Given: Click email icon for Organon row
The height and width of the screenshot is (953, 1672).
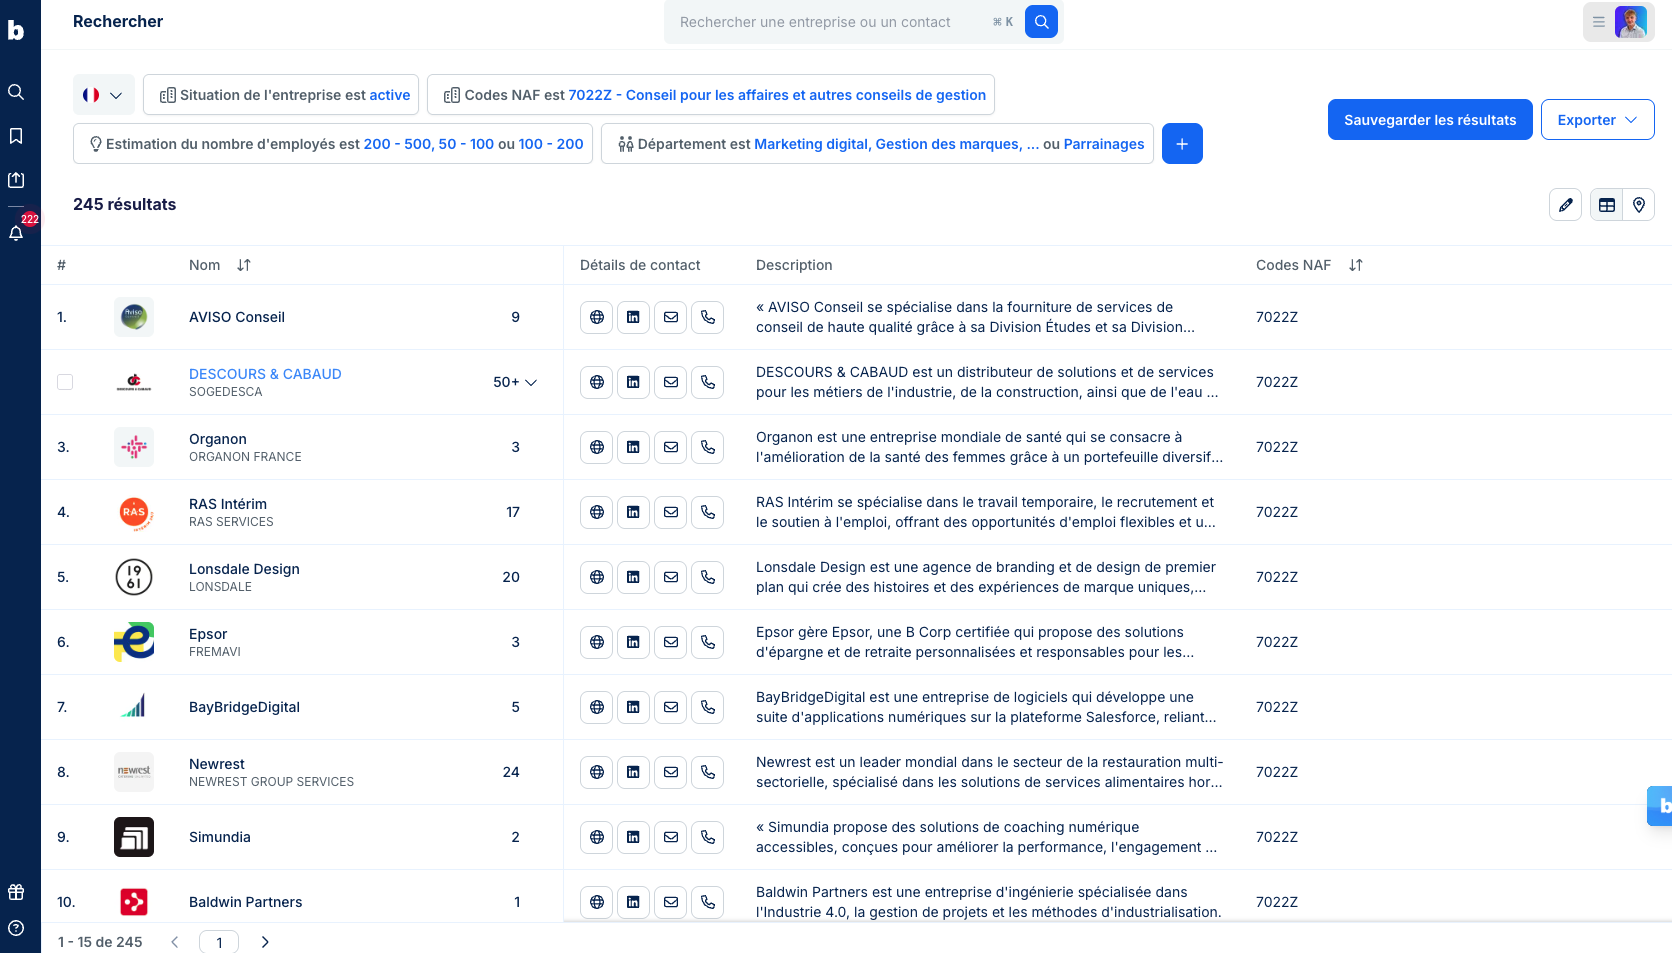Looking at the screenshot, I should (671, 447).
